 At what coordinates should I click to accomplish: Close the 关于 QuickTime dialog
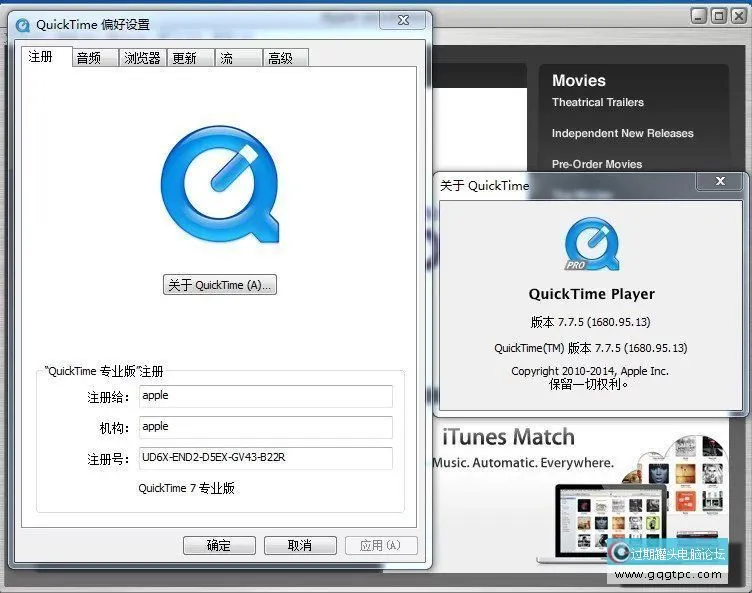pos(719,182)
